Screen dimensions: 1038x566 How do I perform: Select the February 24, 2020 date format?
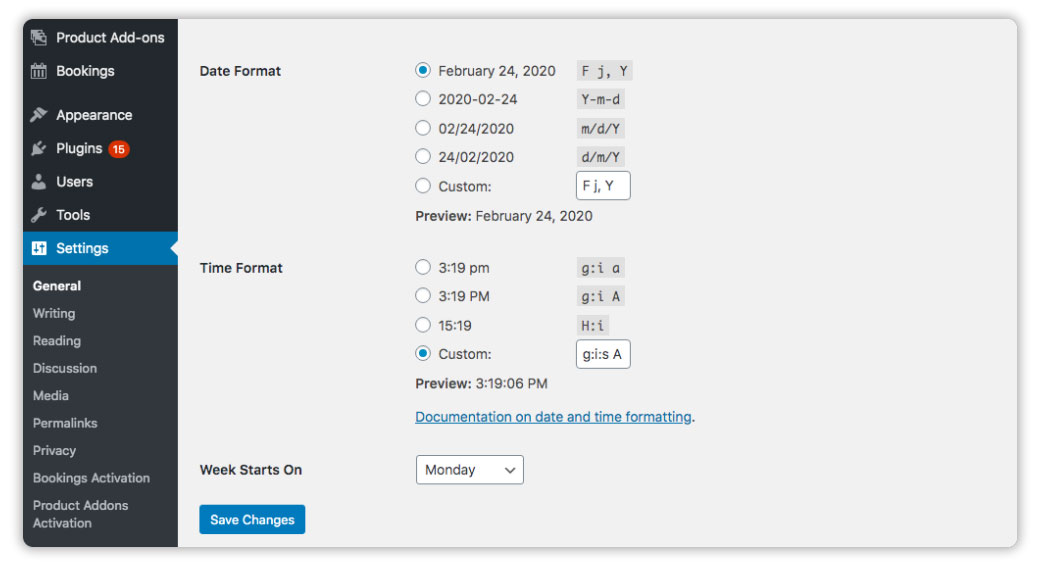pyautogui.click(x=422, y=70)
